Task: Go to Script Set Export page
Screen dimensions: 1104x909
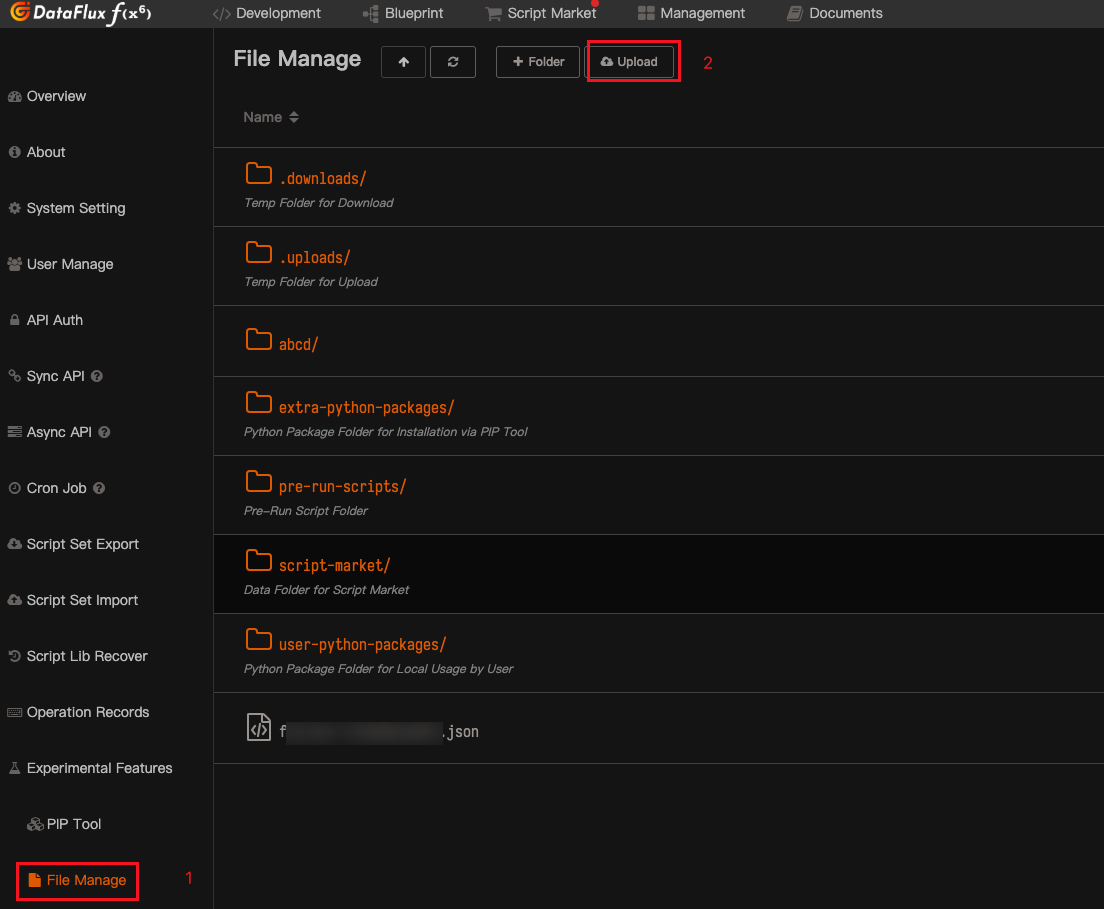Action: coord(82,544)
